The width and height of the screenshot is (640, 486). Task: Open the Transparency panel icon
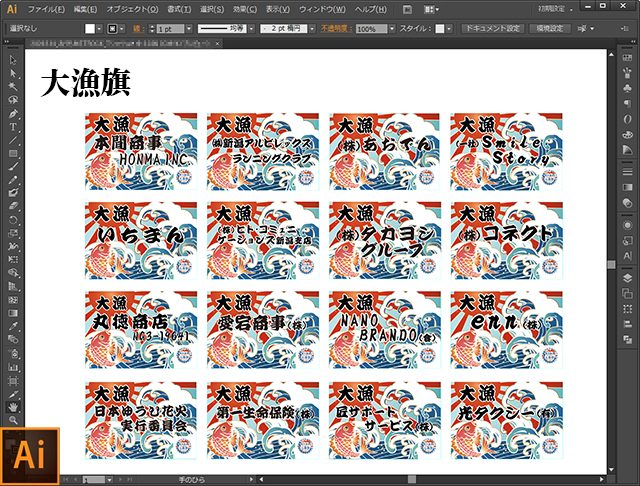coord(627,203)
